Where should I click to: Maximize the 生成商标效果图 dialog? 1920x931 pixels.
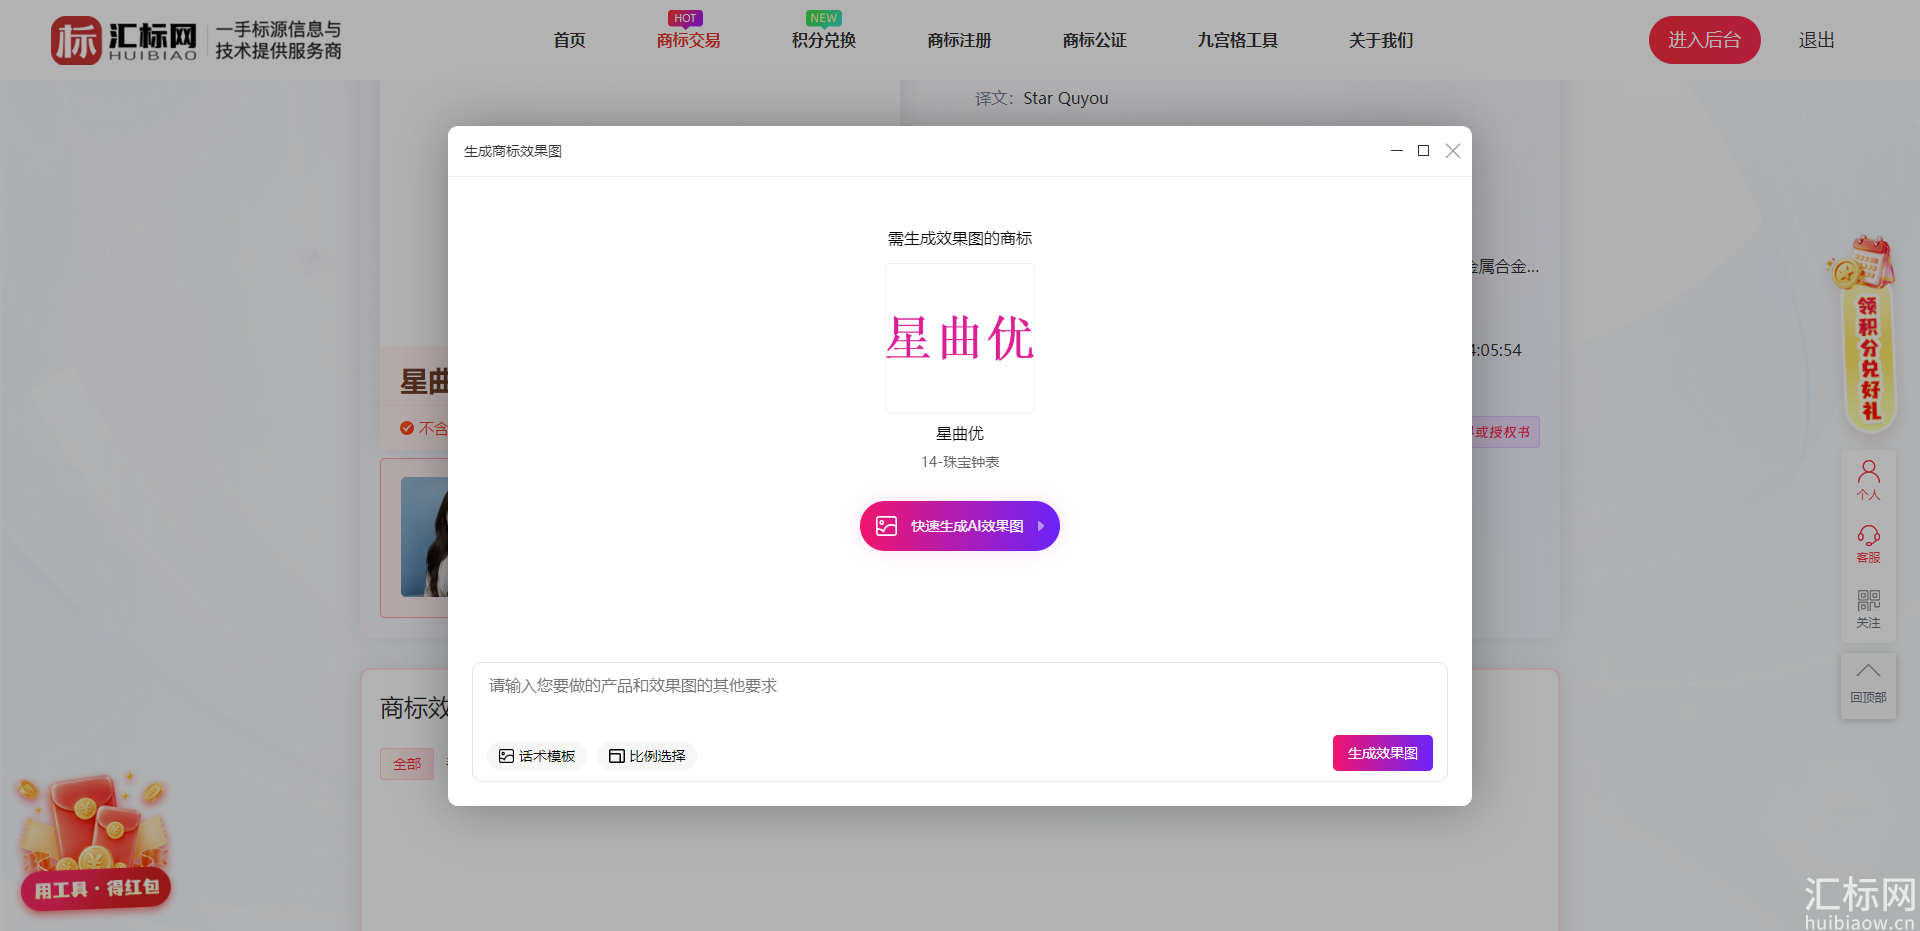(x=1423, y=151)
